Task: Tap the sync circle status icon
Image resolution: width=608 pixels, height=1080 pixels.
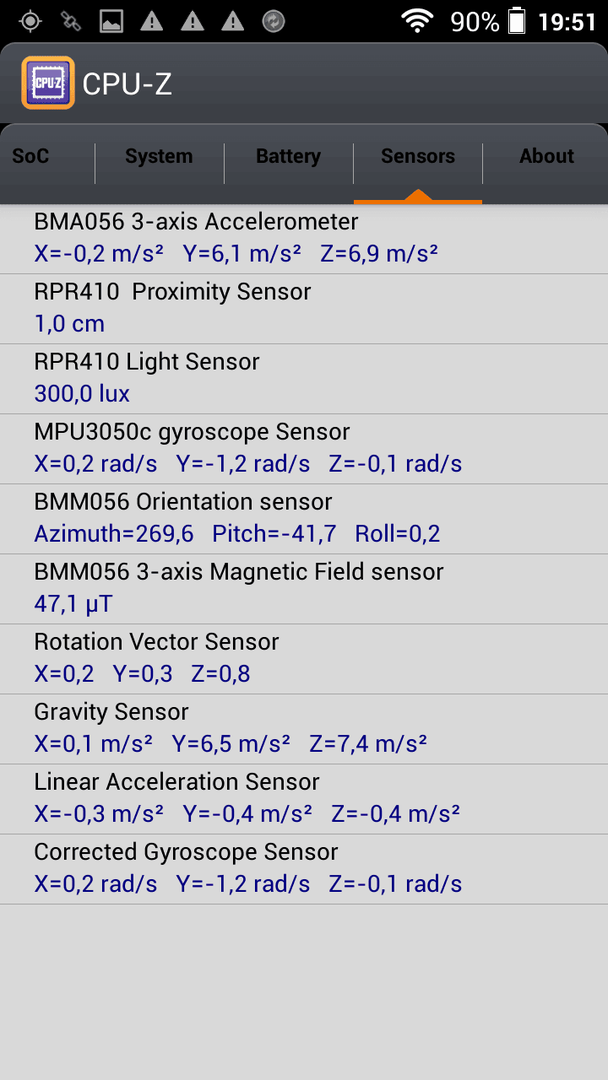Action: click(273, 21)
